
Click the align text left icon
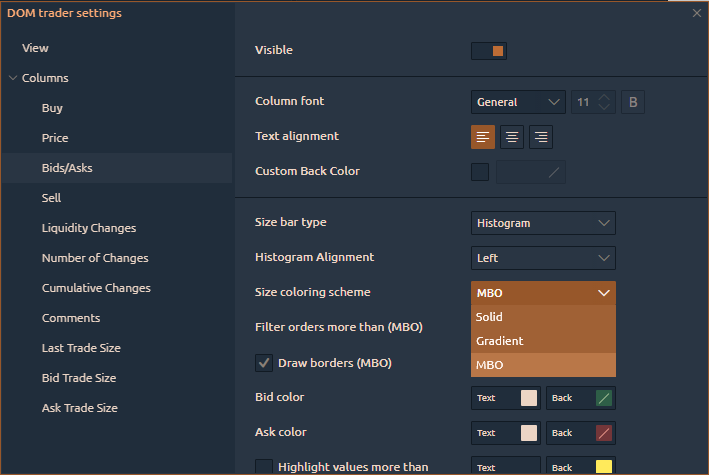pos(483,137)
